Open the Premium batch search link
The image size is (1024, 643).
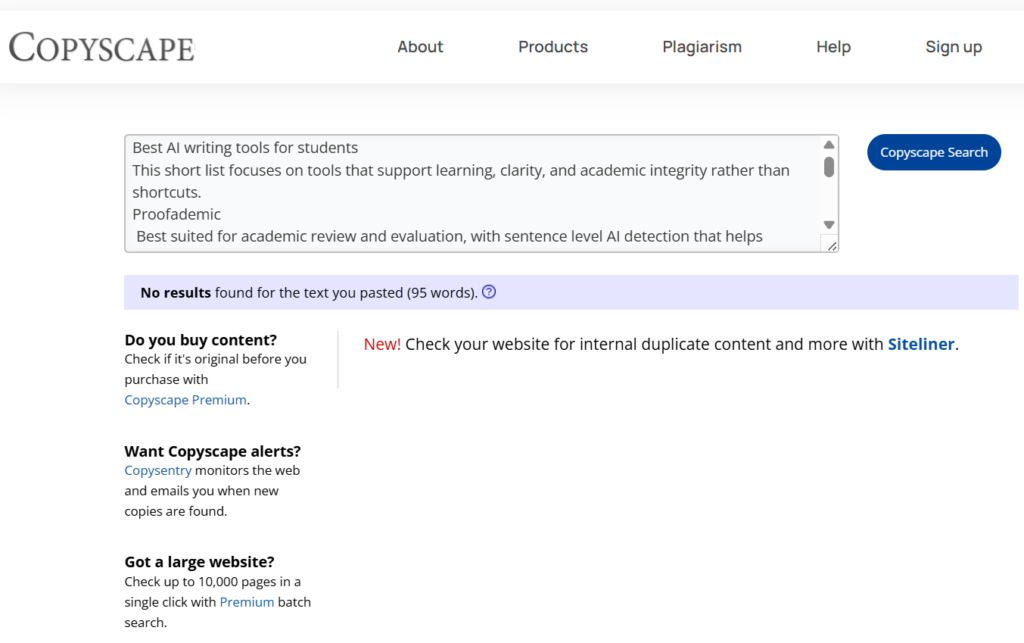tap(246, 602)
